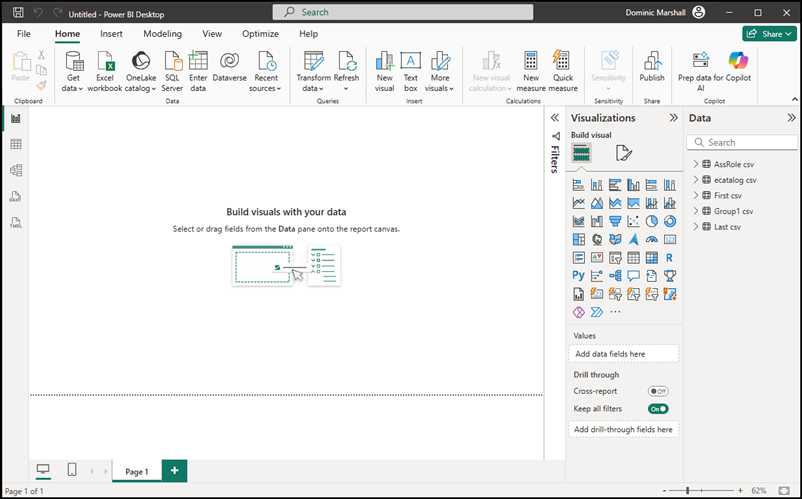Open the Modeling ribbon tab

click(x=162, y=34)
